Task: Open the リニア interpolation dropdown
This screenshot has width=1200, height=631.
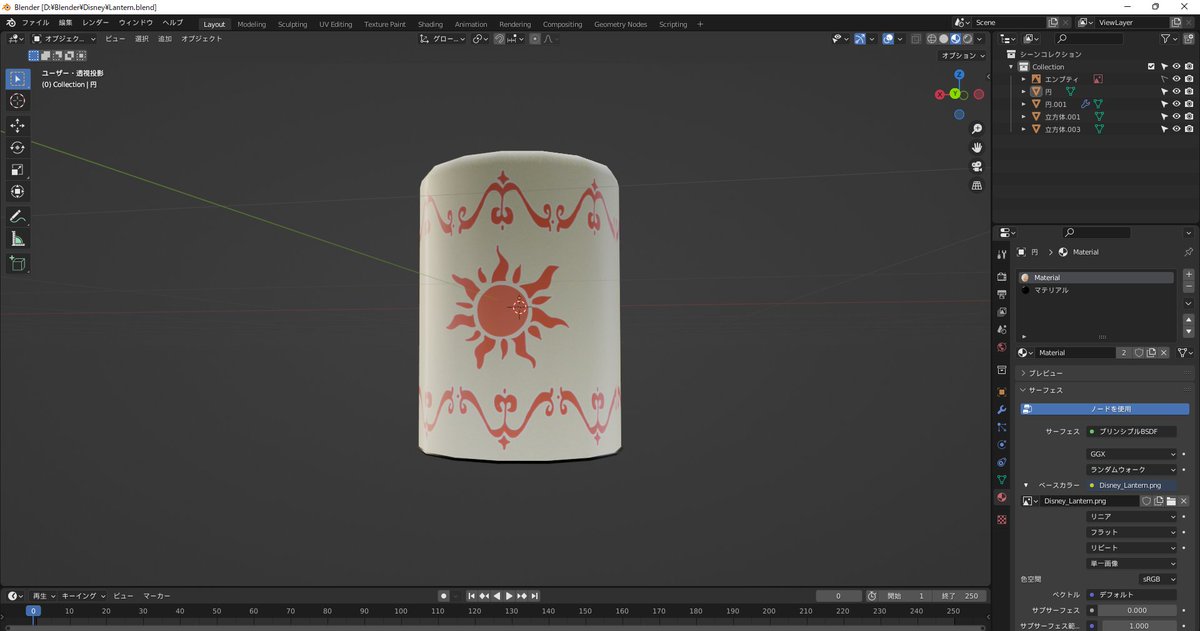Action: coord(1132,516)
